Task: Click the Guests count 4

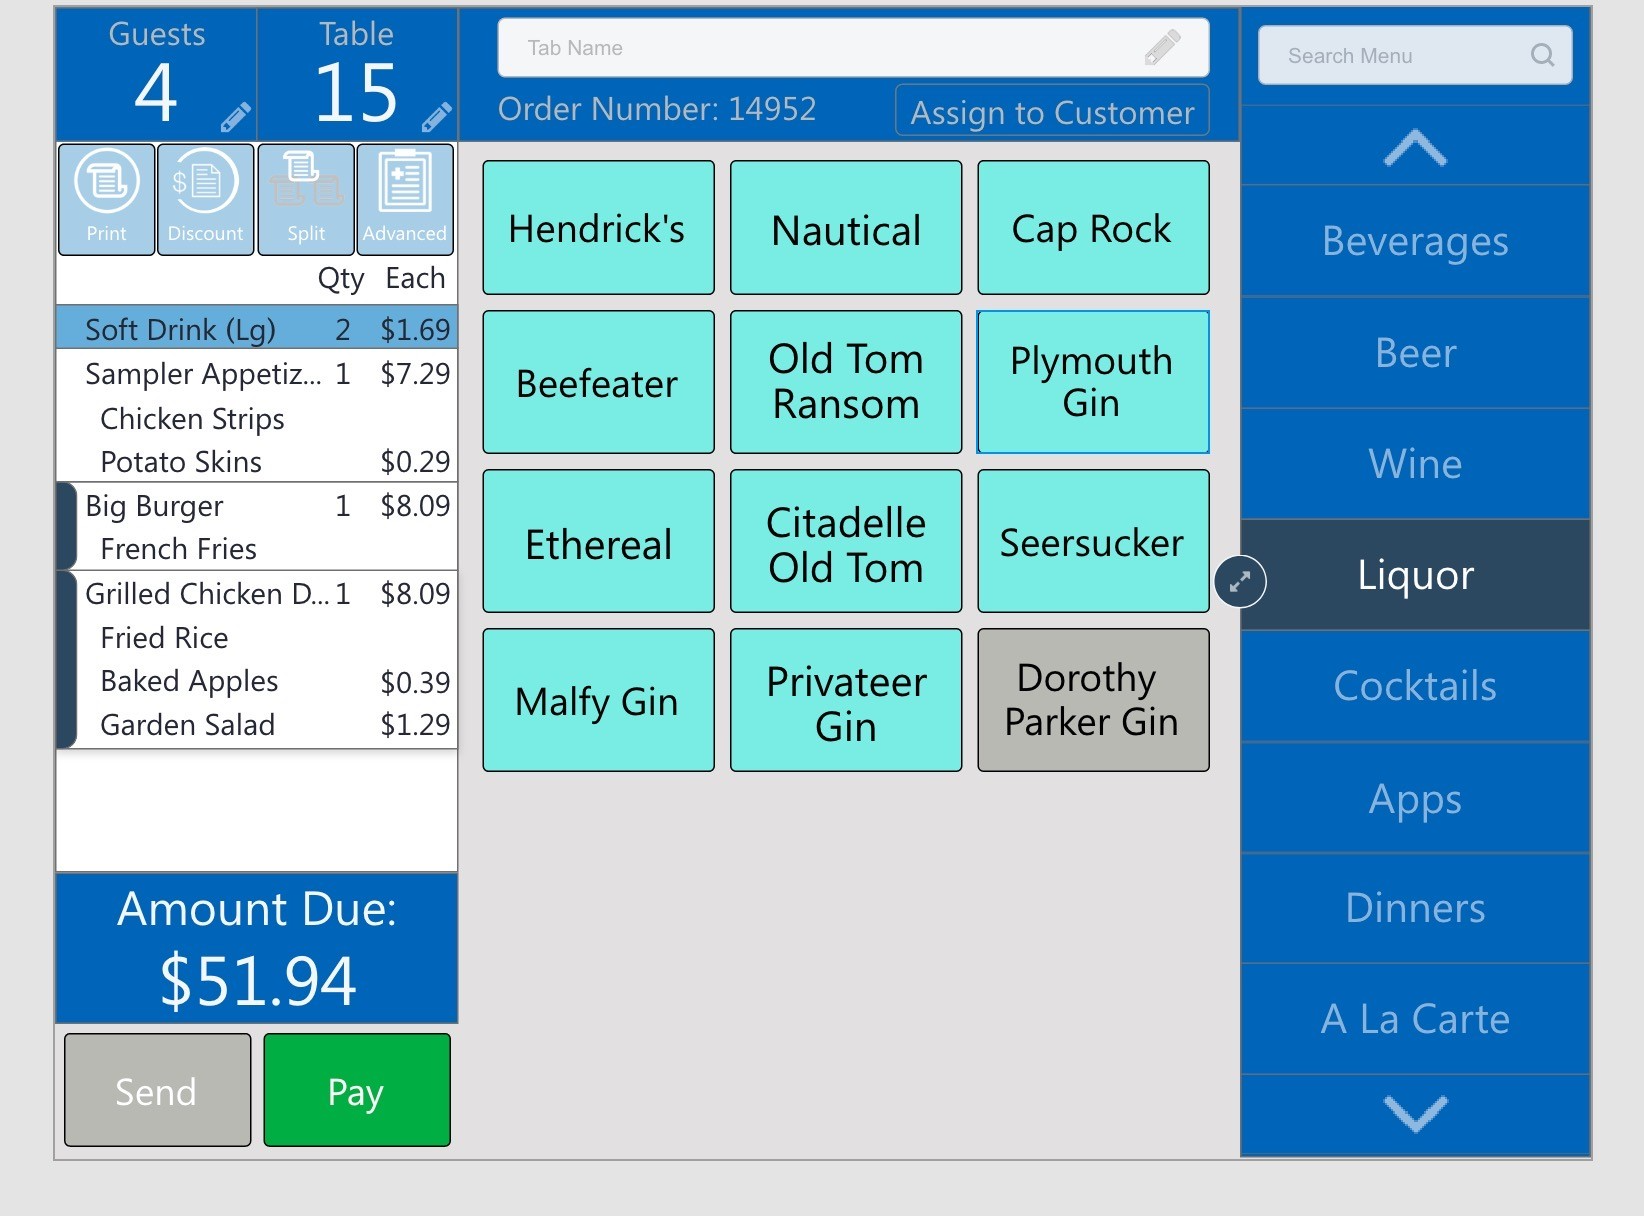Action: click(156, 93)
